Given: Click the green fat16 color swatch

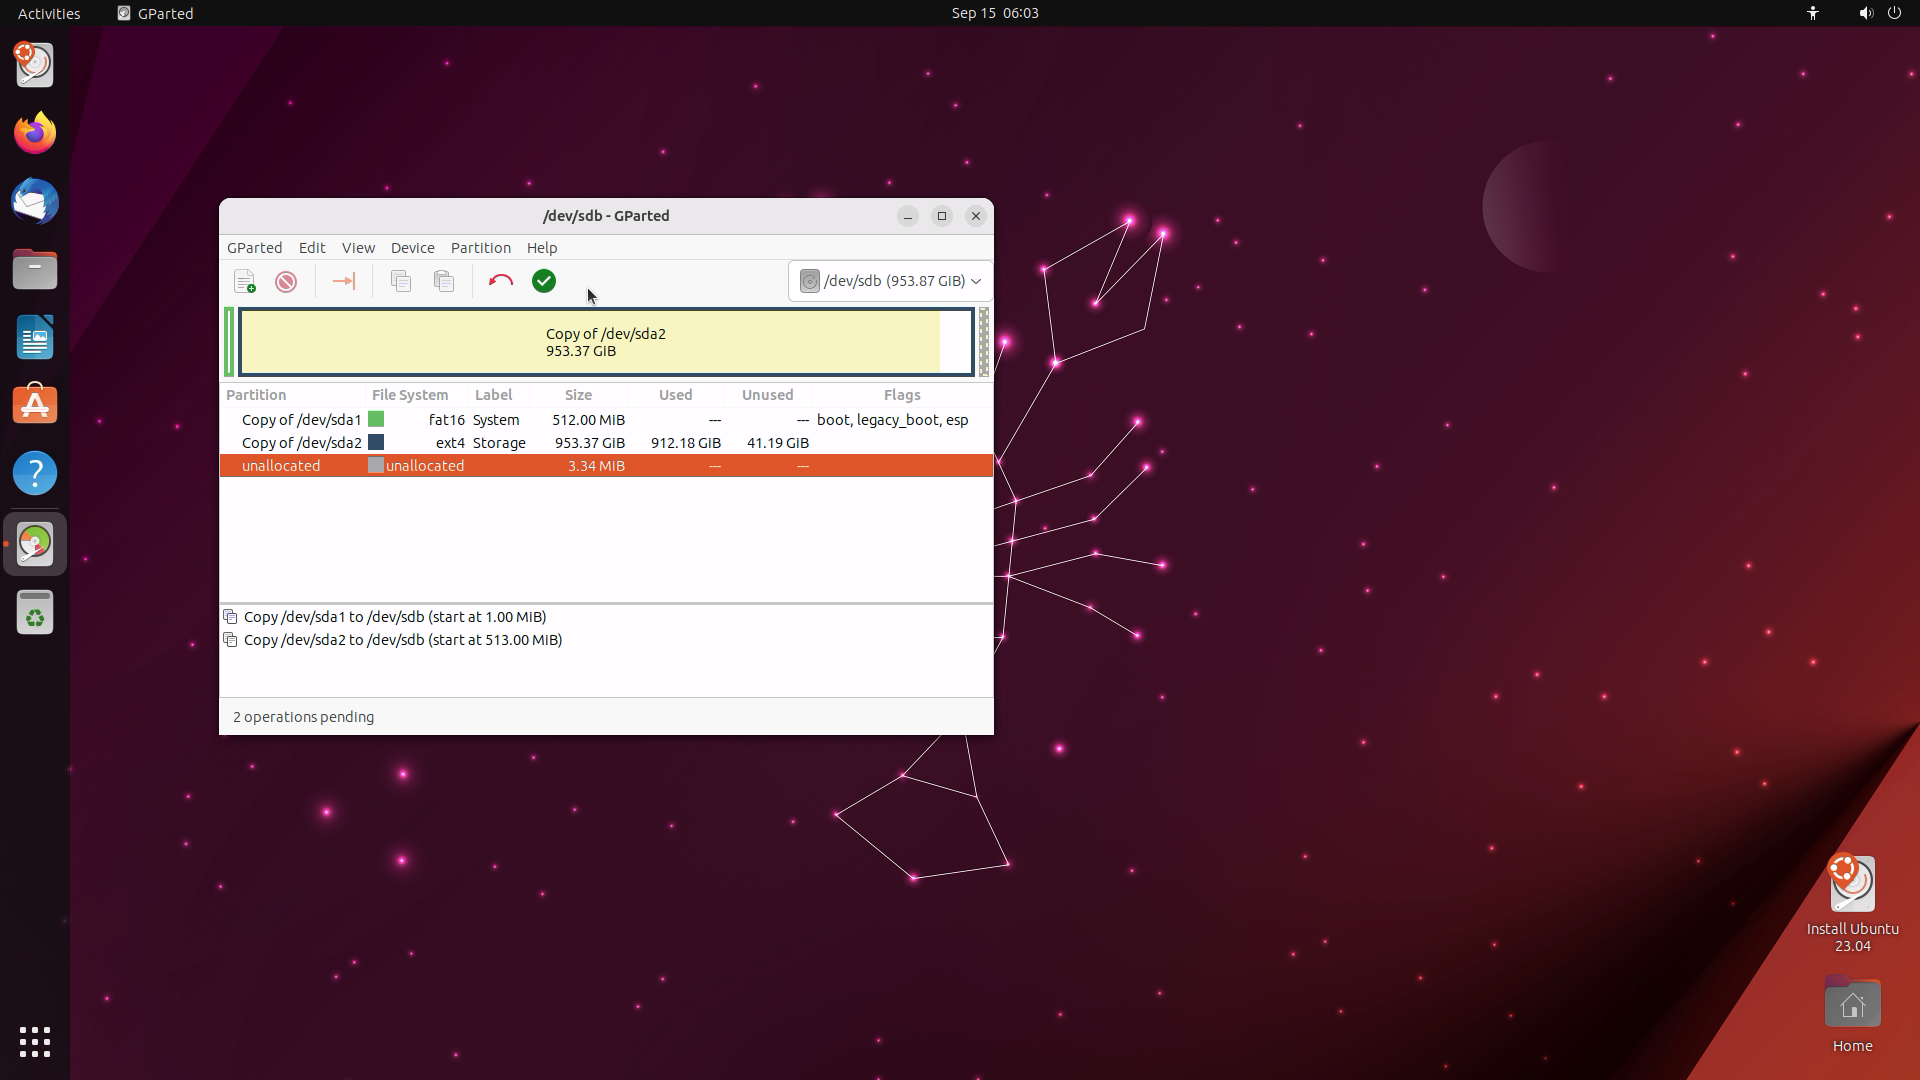Looking at the screenshot, I should click(376, 420).
